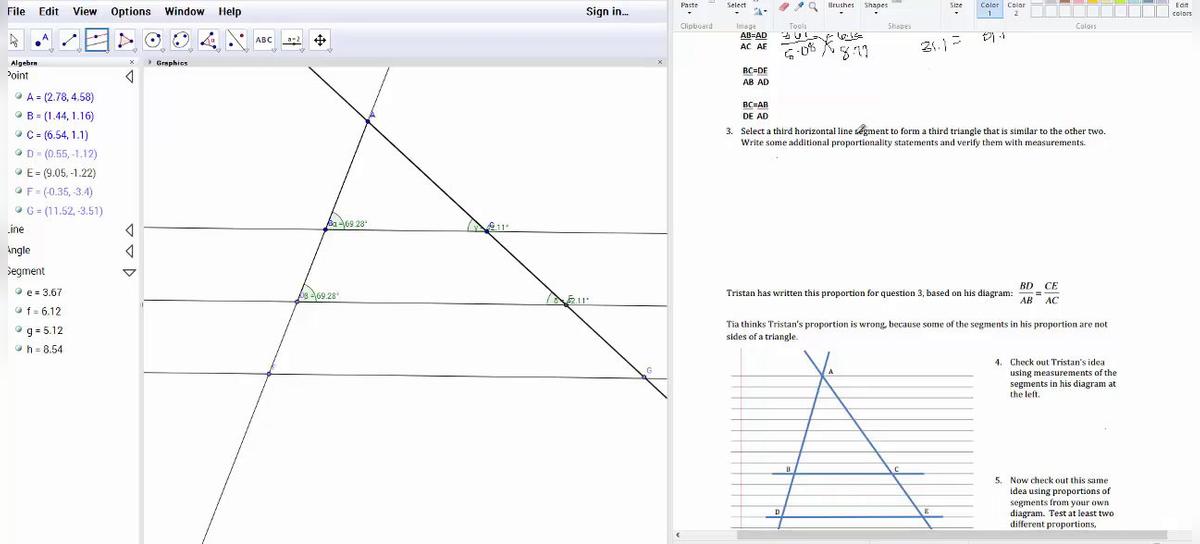Choose Color 2 button in Paint

tap(1016, 9)
